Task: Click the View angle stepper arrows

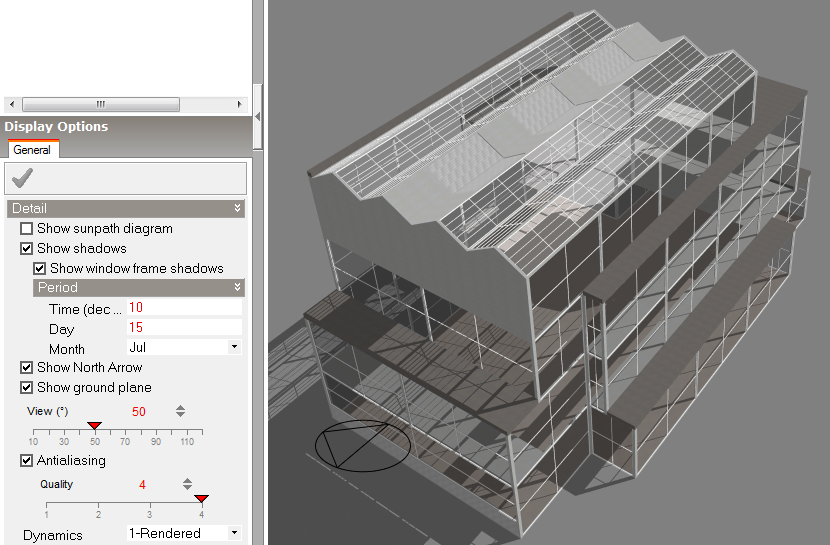Action: click(180, 411)
